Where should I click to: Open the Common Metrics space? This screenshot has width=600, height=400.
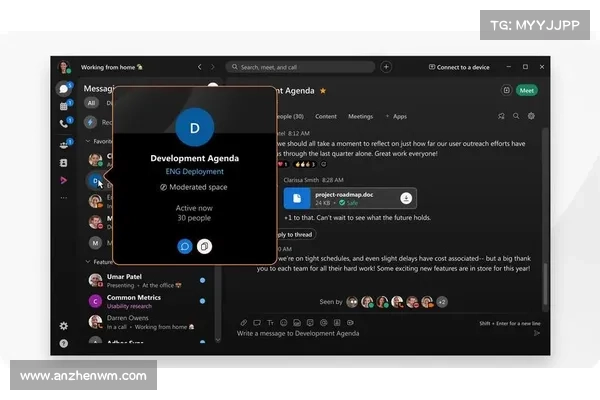click(147, 301)
